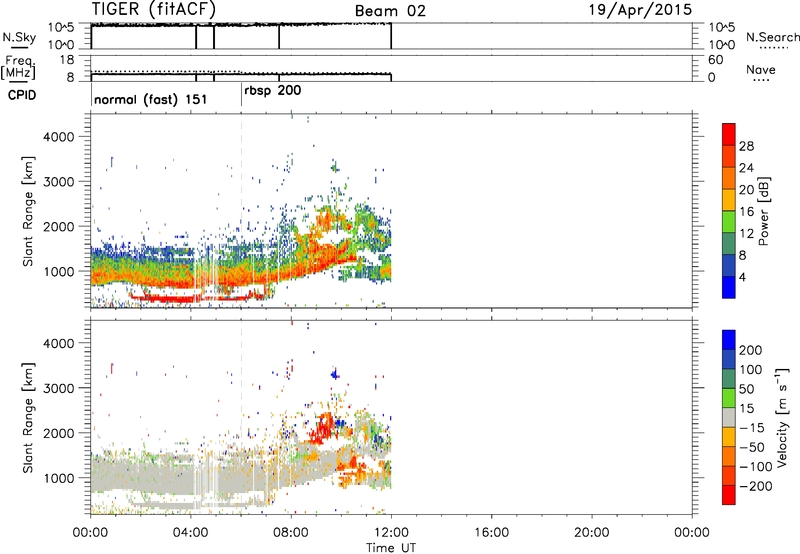Click the TIGER (fitACF) title
Screen dimensions: 800x554
pos(154,9)
